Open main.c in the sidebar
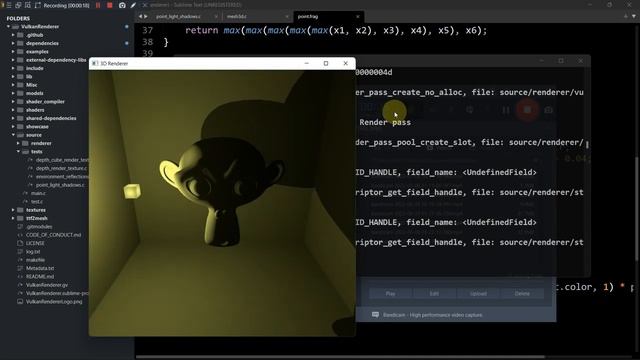The width and height of the screenshot is (640, 360). point(38,193)
